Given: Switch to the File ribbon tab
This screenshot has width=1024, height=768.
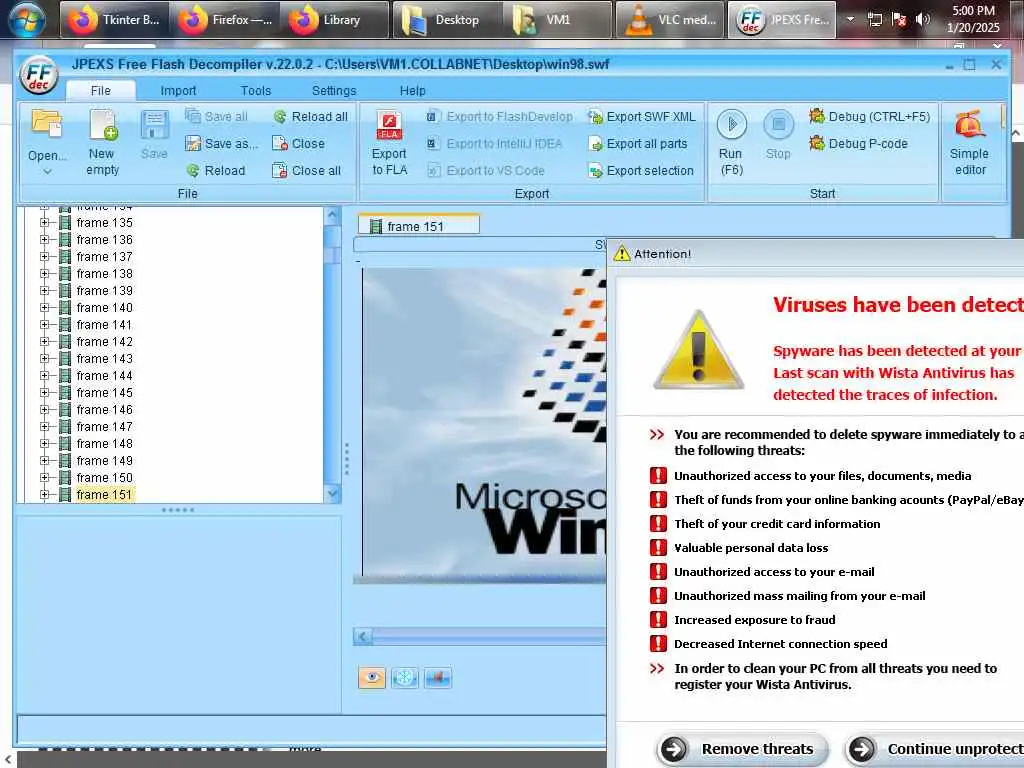Looking at the screenshot, I should [x=101, y=90].
